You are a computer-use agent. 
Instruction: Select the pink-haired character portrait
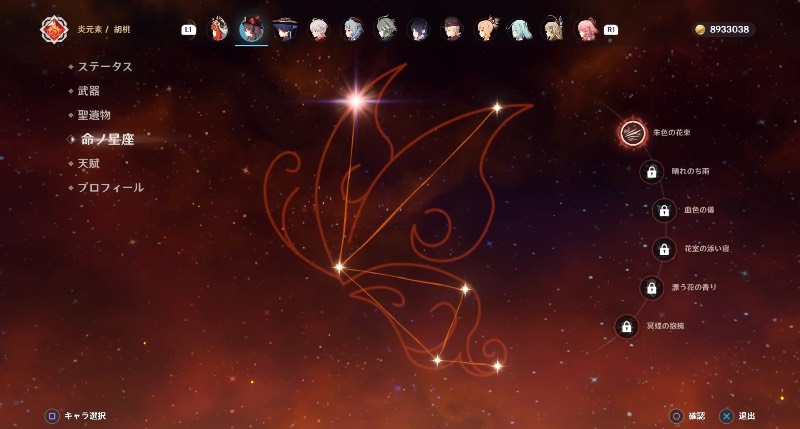pyautogui.click(x=587, y=29)
